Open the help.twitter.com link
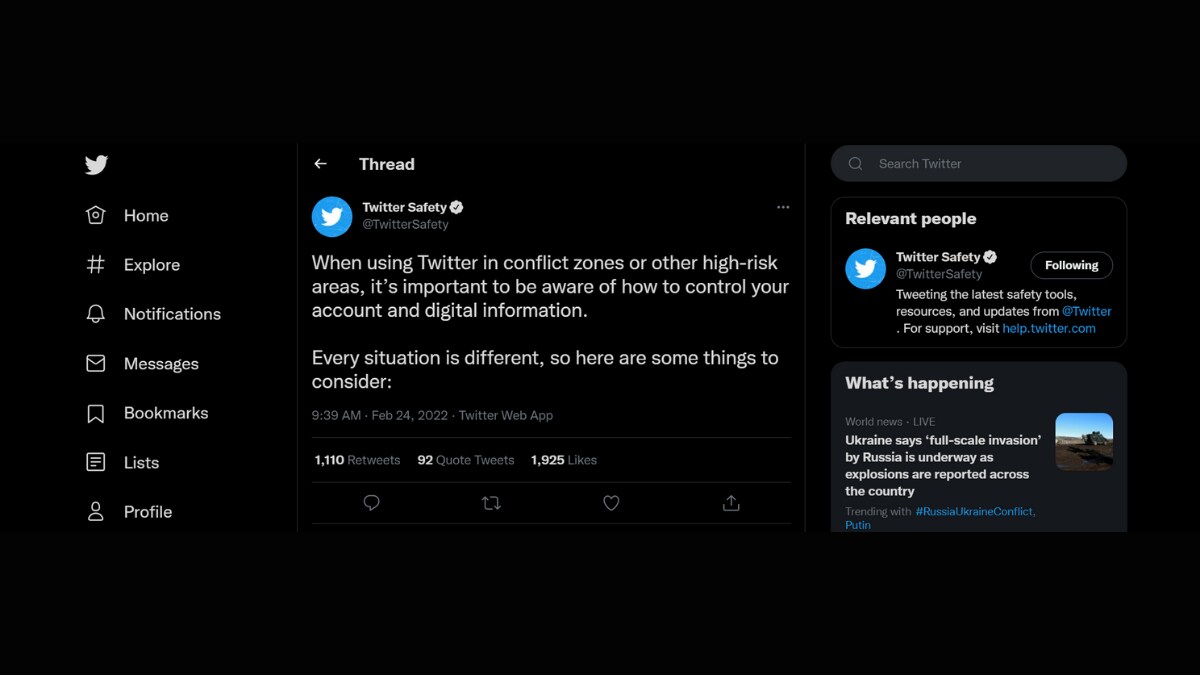Image resolution: width=1200 pixels, height=675 pixels. pyautogui.click(x=1049, y=328)
